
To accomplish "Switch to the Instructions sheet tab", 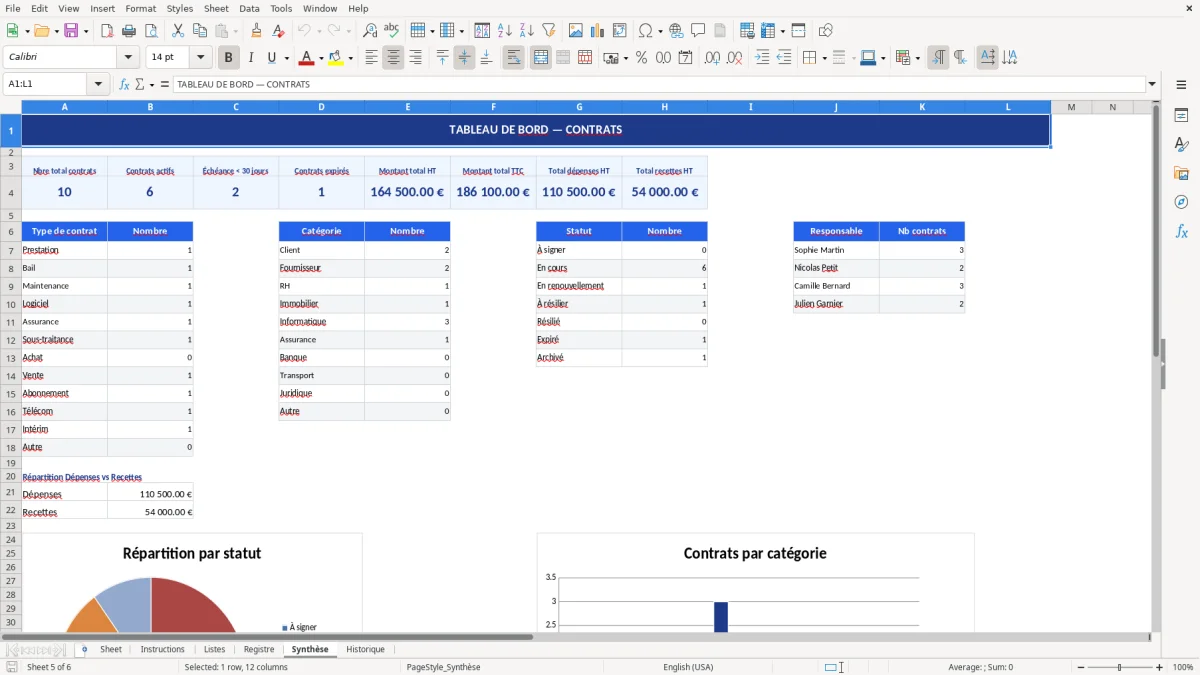I will [162, 649].
